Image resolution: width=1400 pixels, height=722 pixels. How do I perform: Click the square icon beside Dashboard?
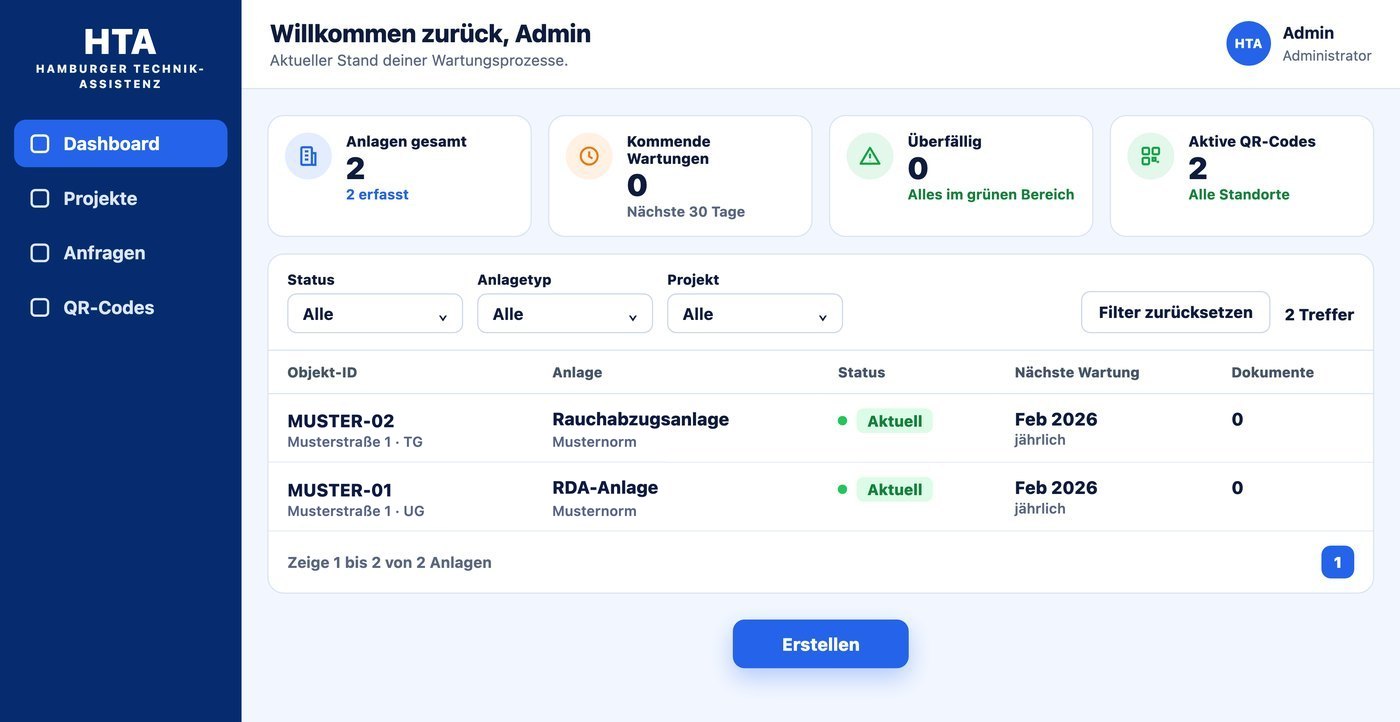[40, 144]
